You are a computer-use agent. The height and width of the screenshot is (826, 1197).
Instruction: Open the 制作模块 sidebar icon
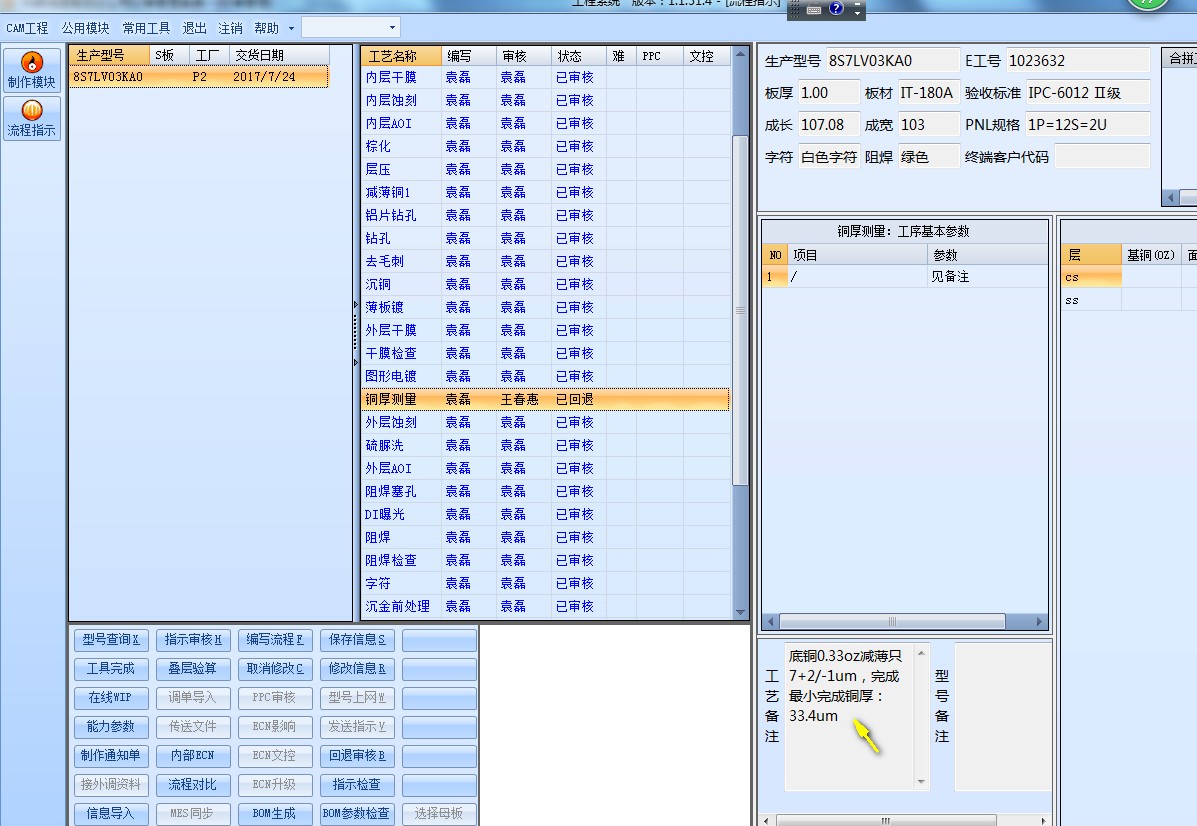coord(31,70)
